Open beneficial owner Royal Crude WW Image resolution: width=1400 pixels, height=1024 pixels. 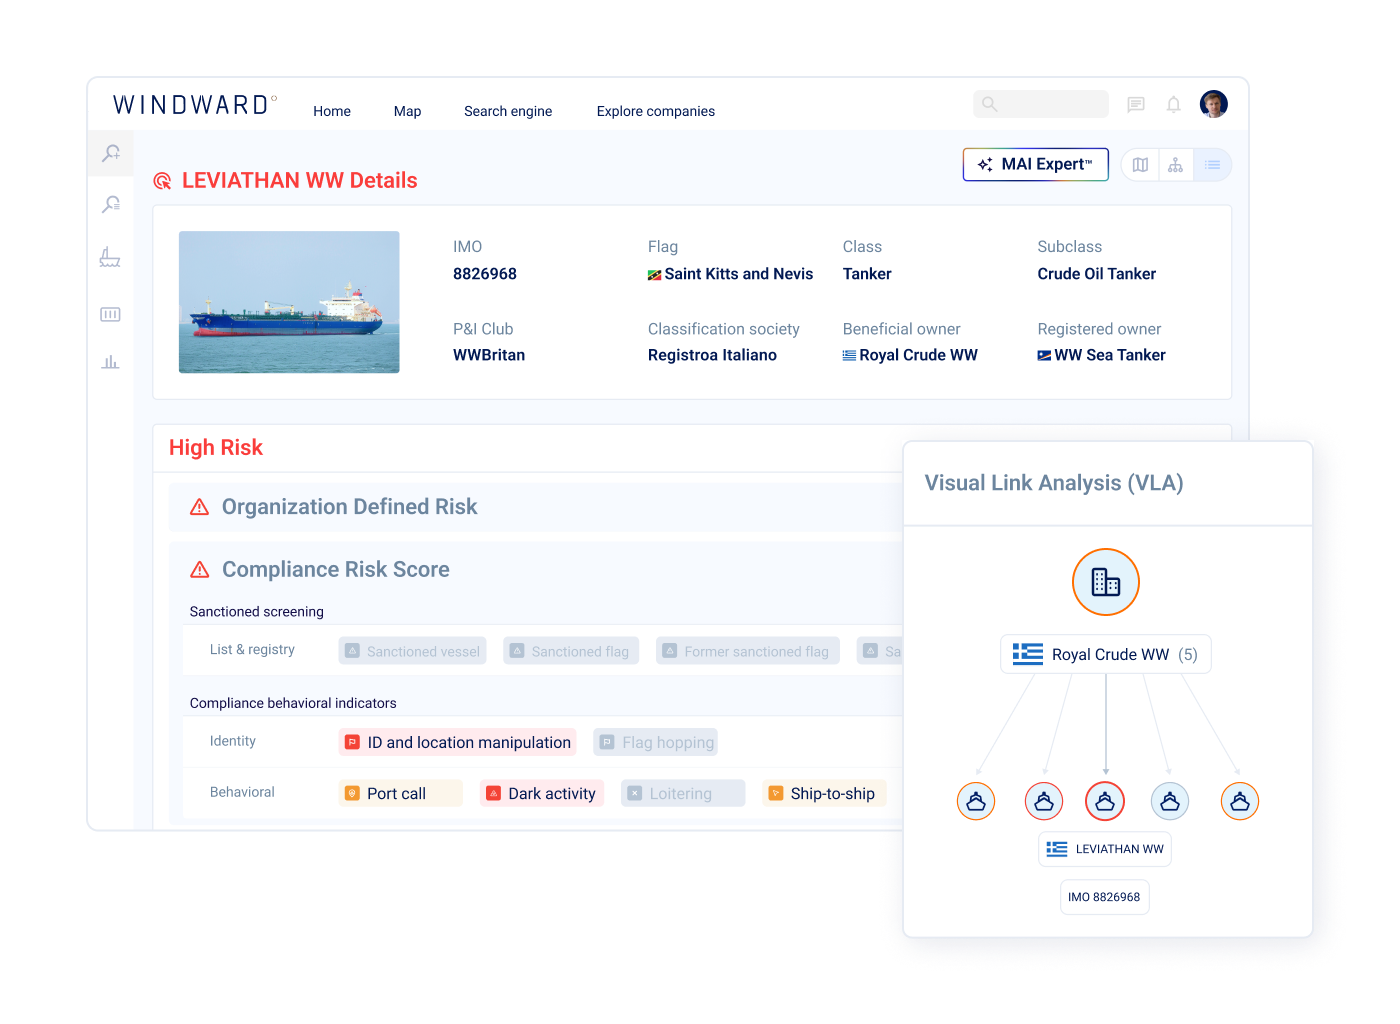point(911,355)
